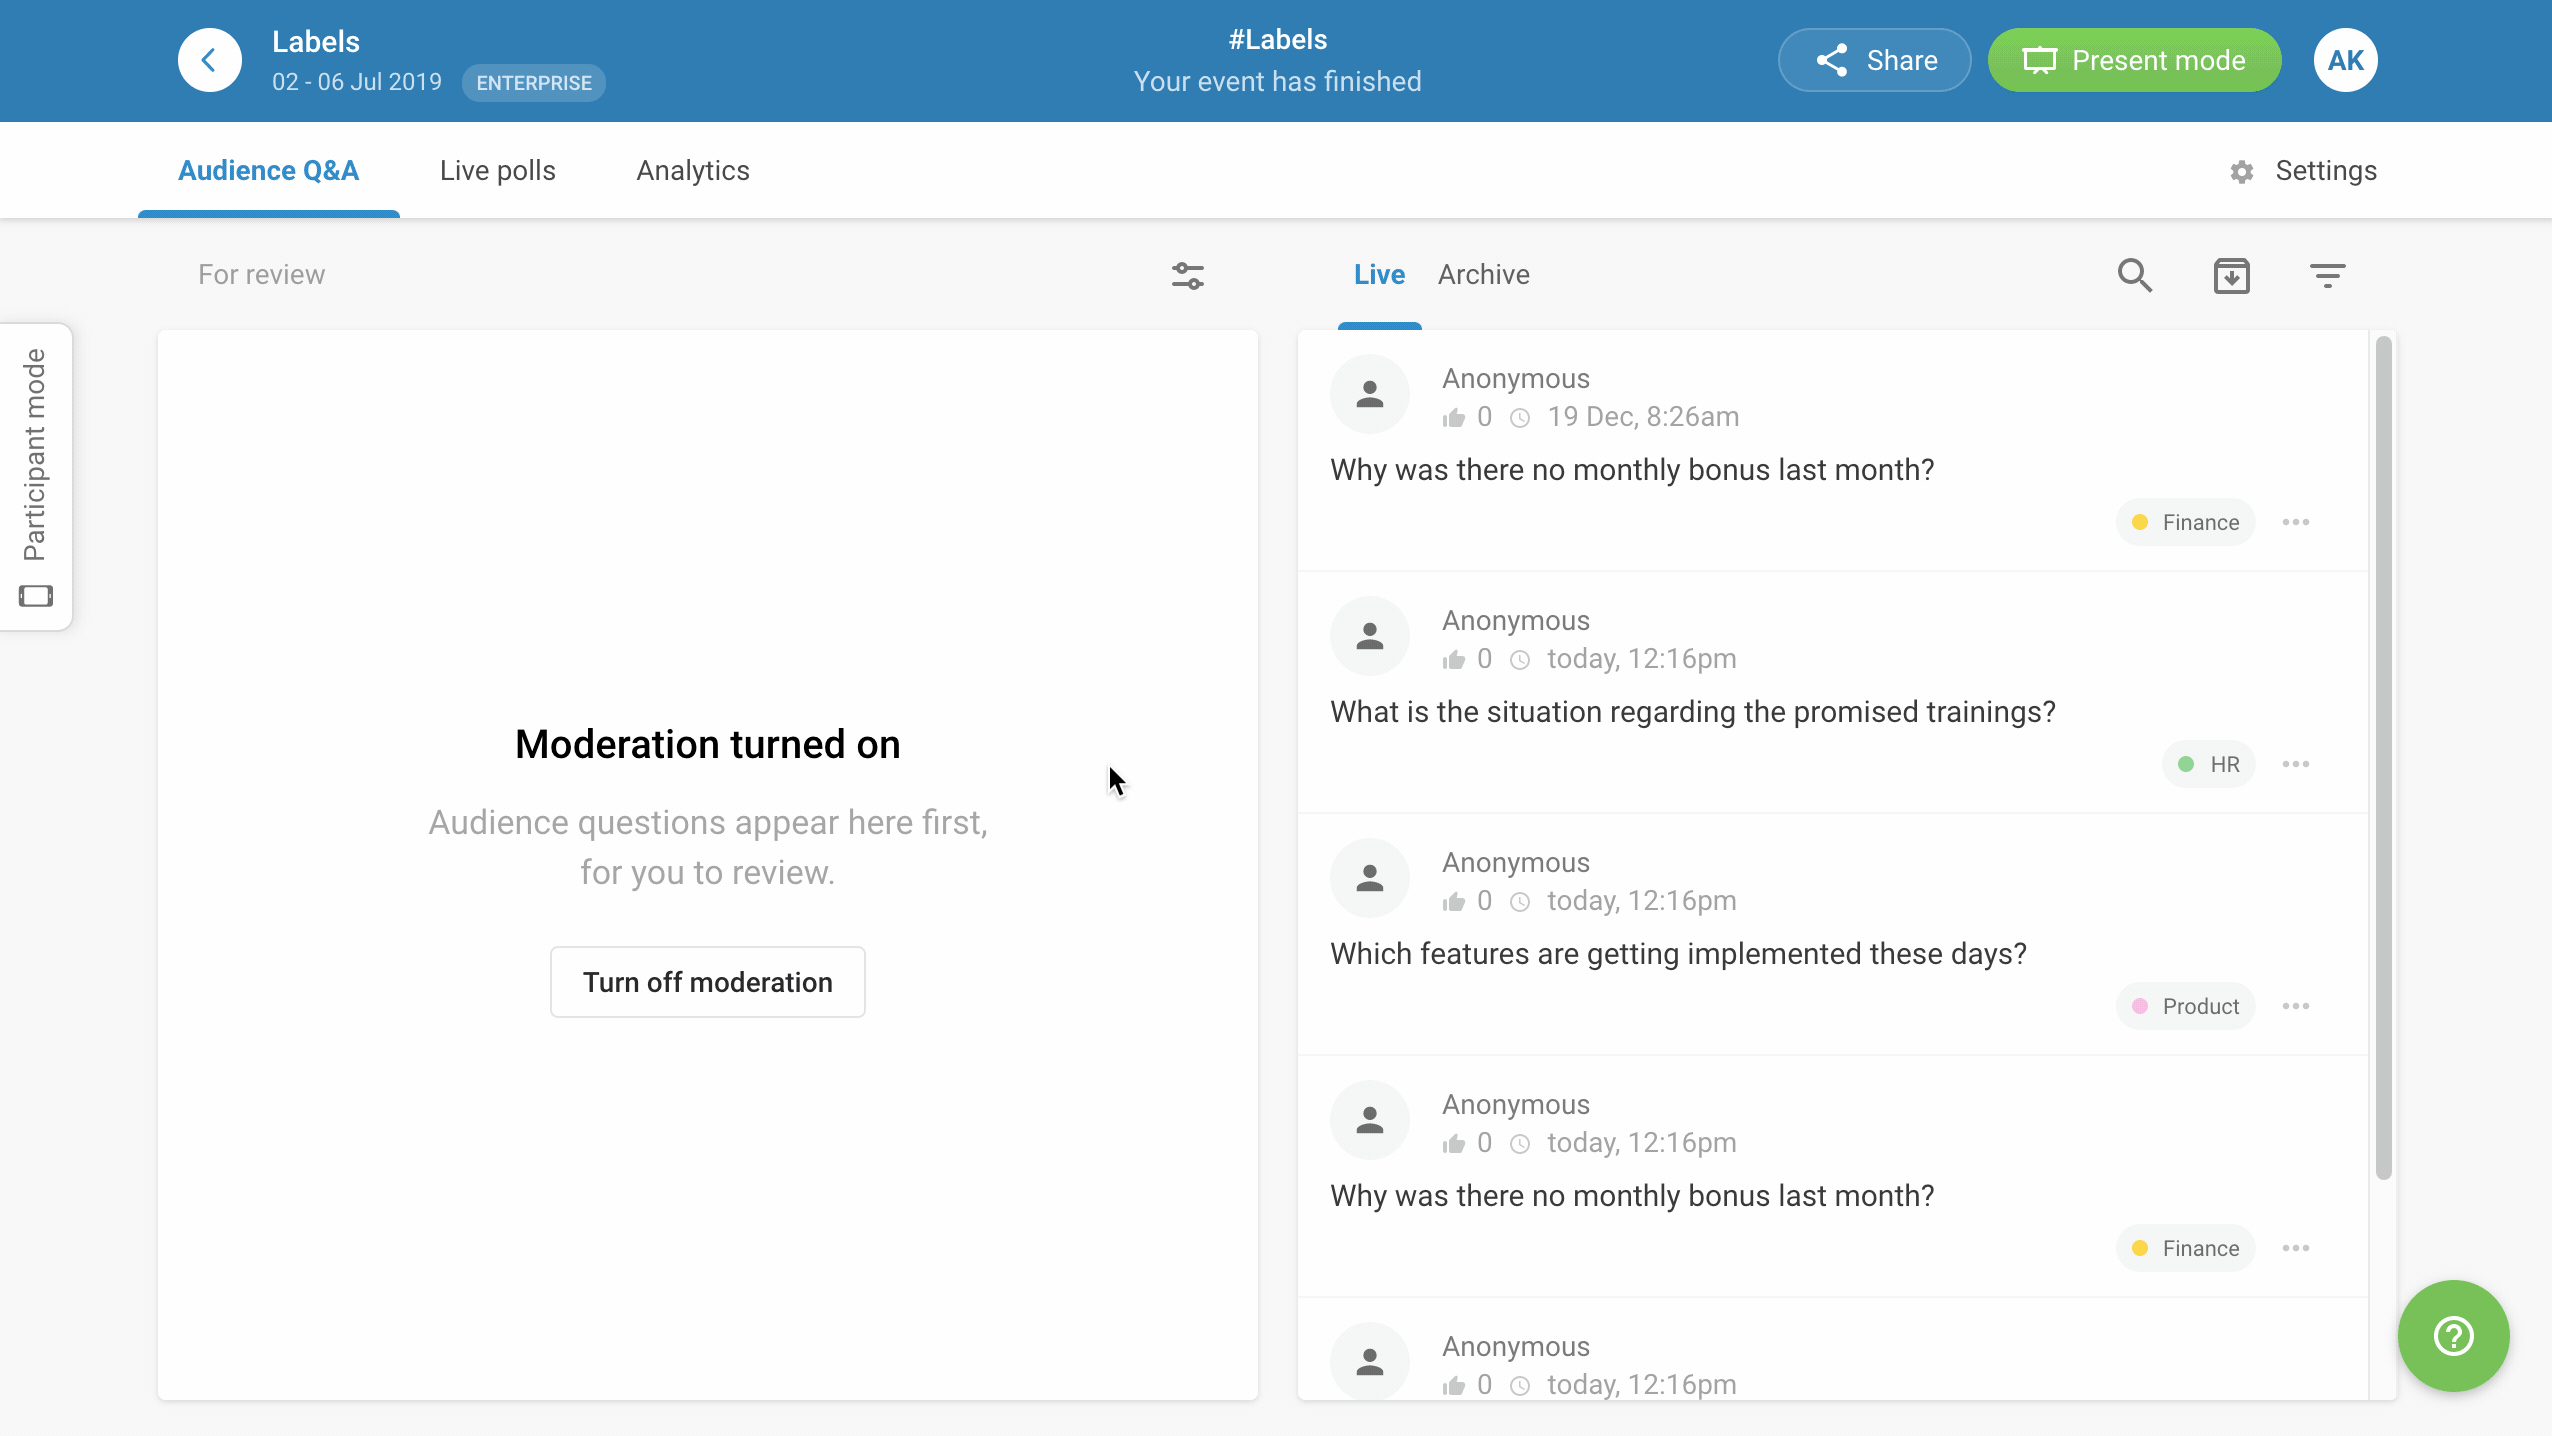The image size is (2552, 1436).
Task: Click the clock icon on the trainings question
Action: [x=1519, y=660]
